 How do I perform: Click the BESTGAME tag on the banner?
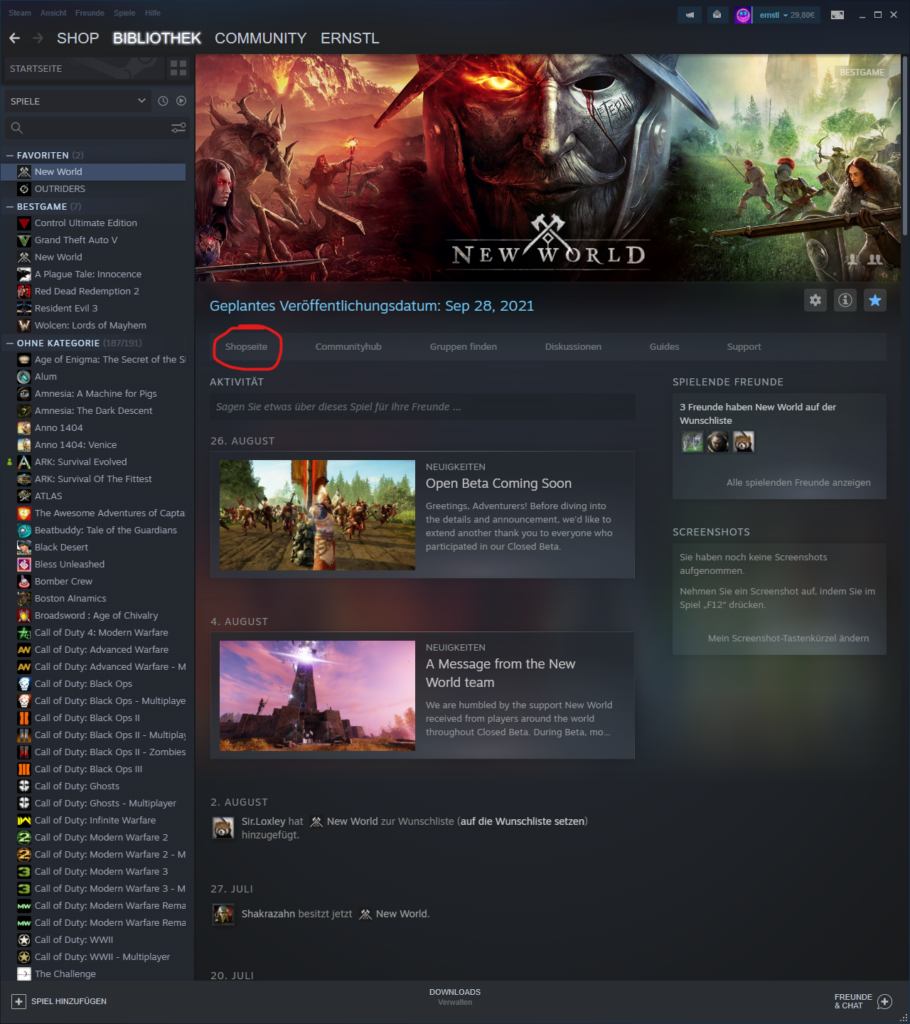(x=862, y=72)
